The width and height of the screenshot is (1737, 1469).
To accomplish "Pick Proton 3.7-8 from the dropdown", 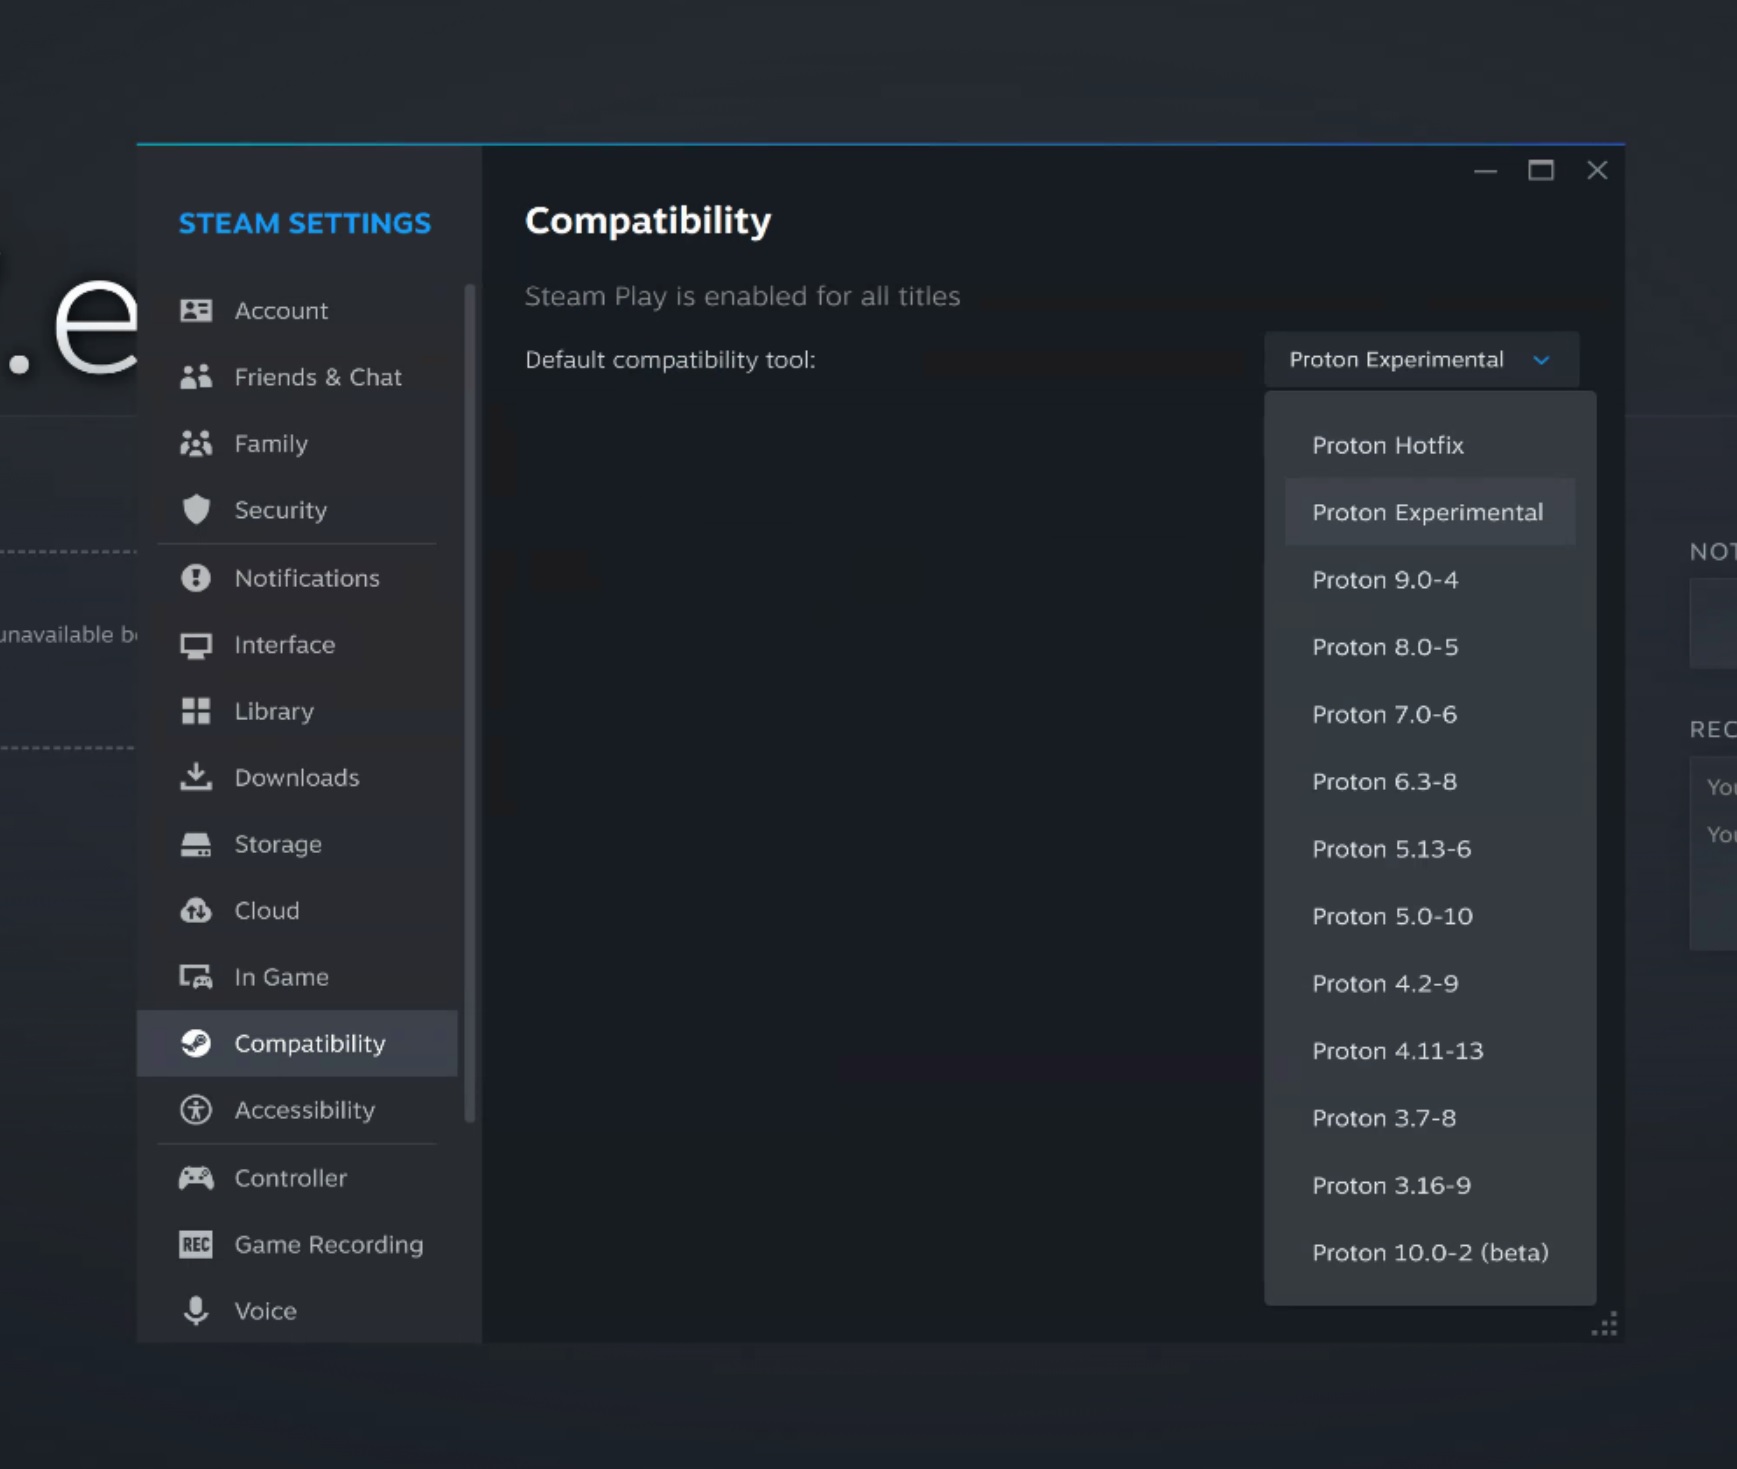I will (1430, 1118).
